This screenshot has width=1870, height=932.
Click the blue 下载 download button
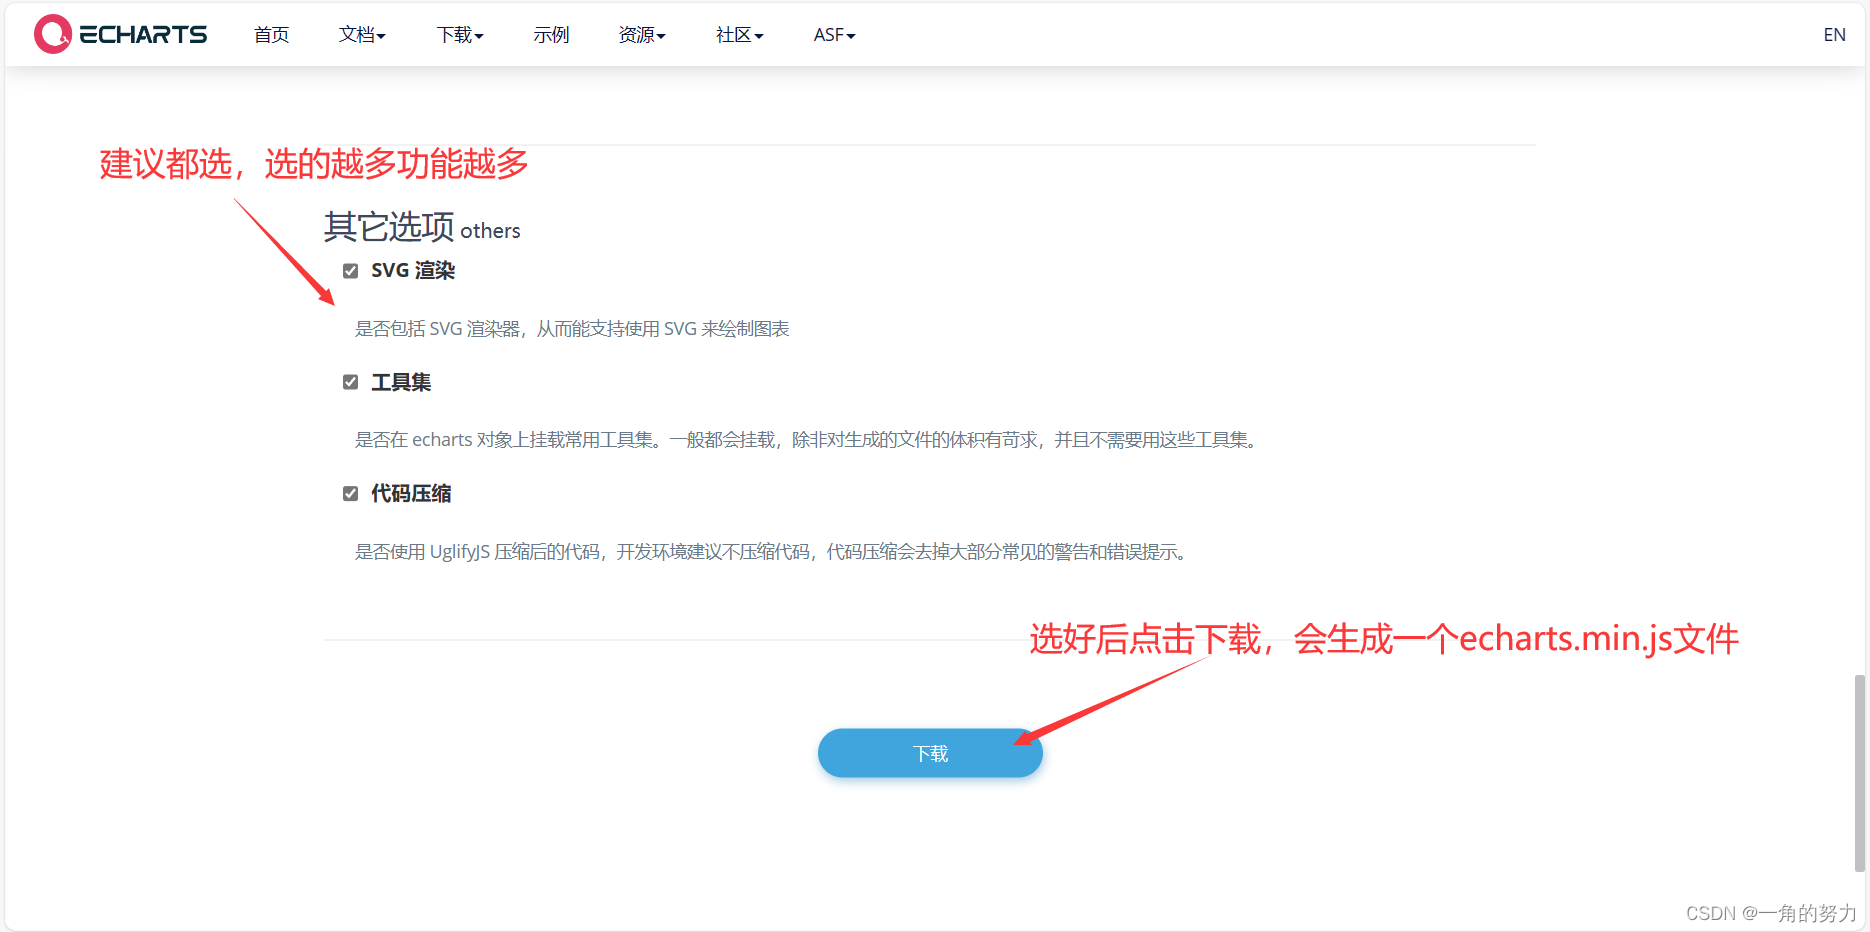(x=930, y=753)
